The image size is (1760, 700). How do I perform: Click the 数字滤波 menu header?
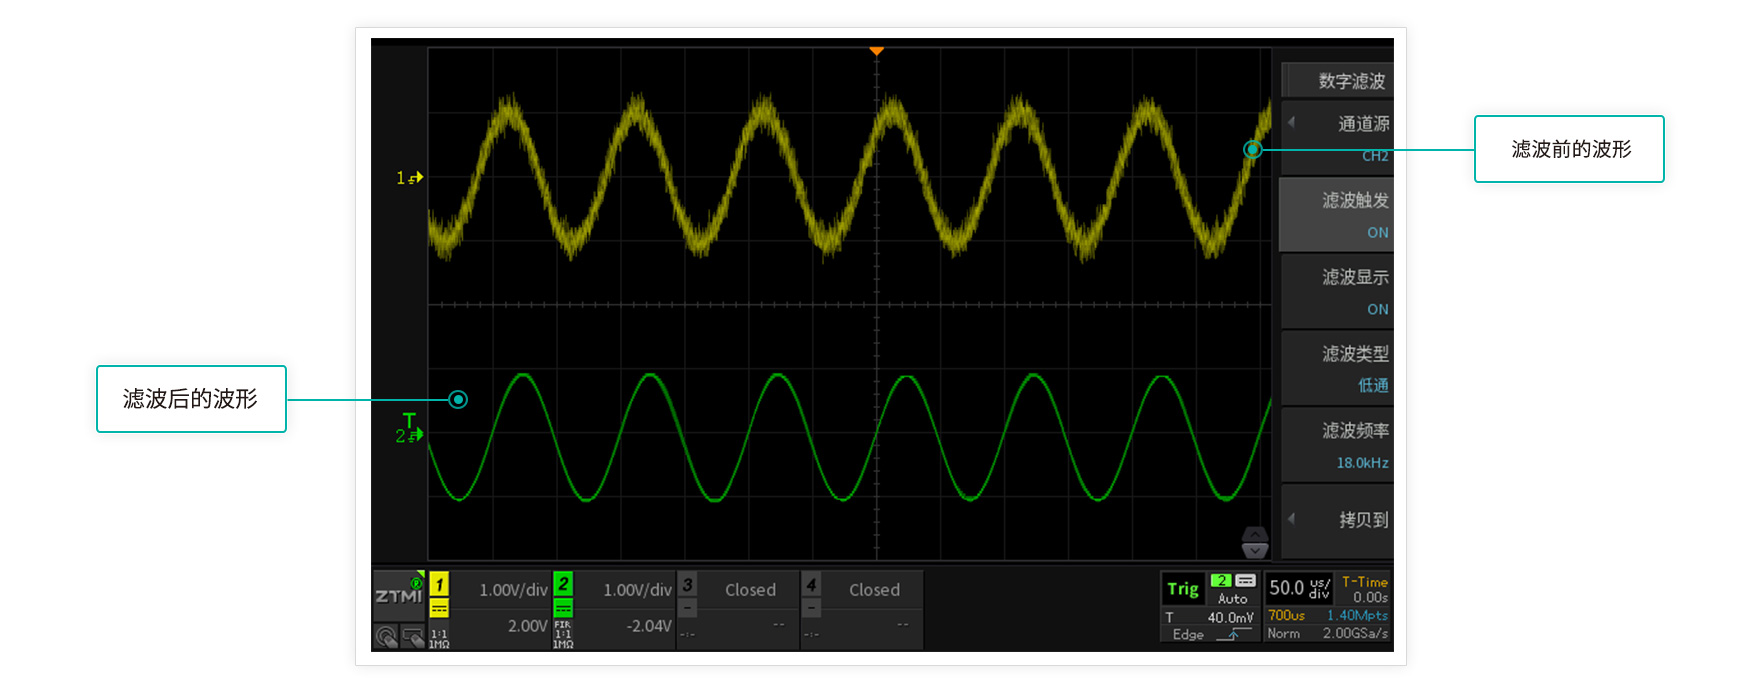coord(1337,81)
